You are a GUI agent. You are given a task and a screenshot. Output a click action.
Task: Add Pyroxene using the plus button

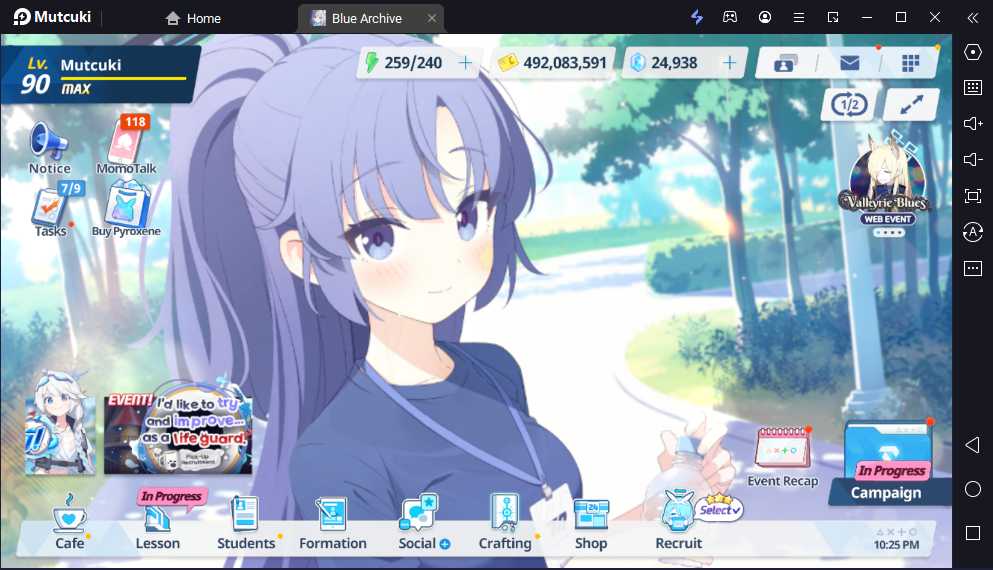point(730,63)
